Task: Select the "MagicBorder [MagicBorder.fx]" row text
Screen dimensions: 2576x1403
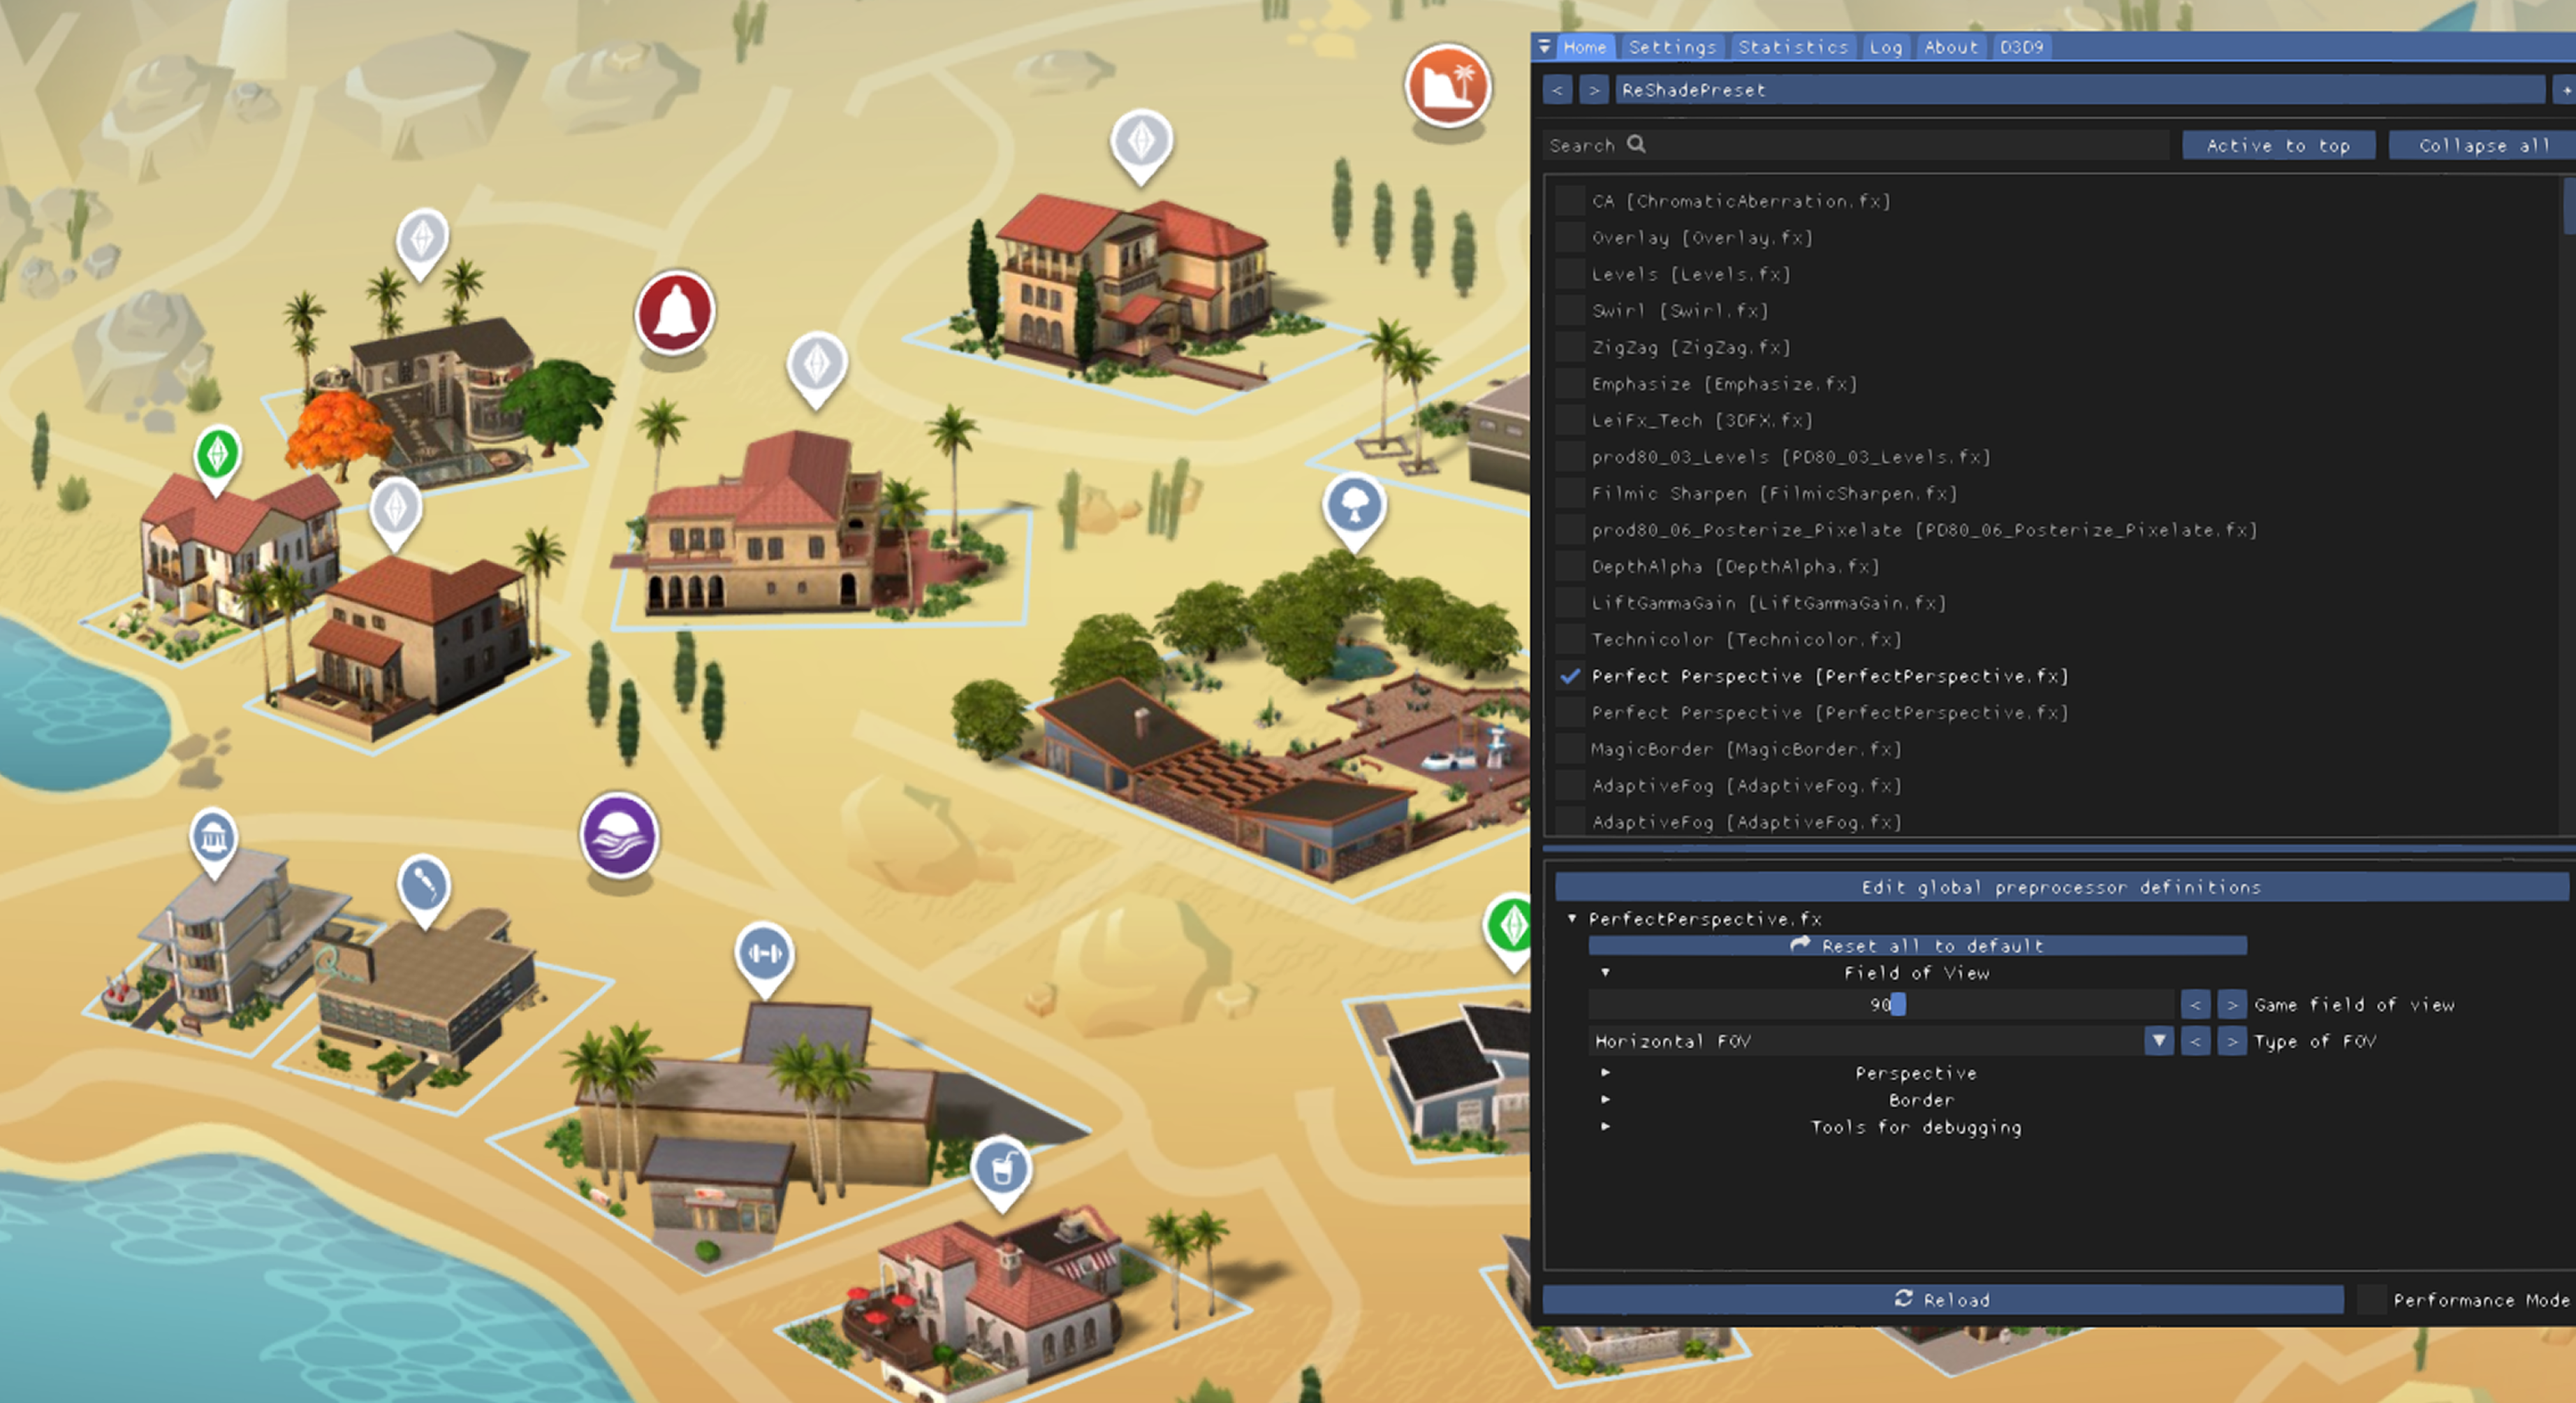Action: click(1746, 749)
